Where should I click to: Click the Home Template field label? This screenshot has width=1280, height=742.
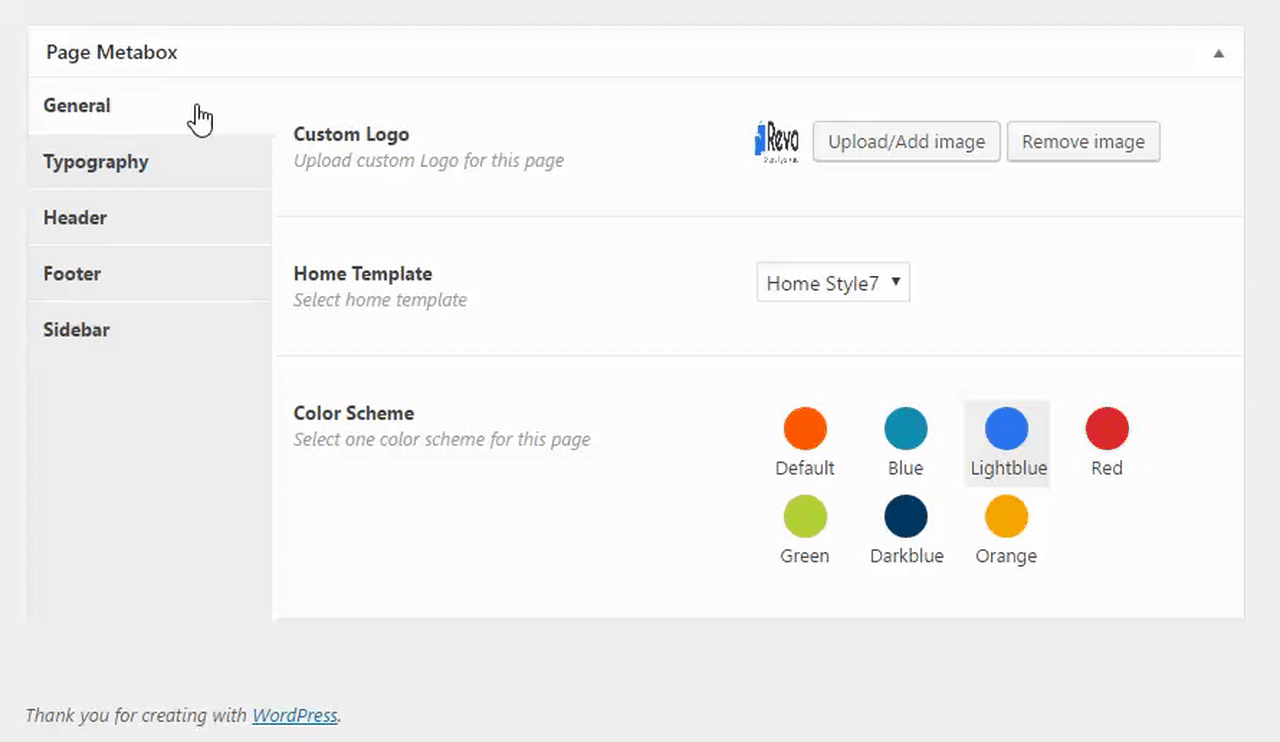point(363,274)
